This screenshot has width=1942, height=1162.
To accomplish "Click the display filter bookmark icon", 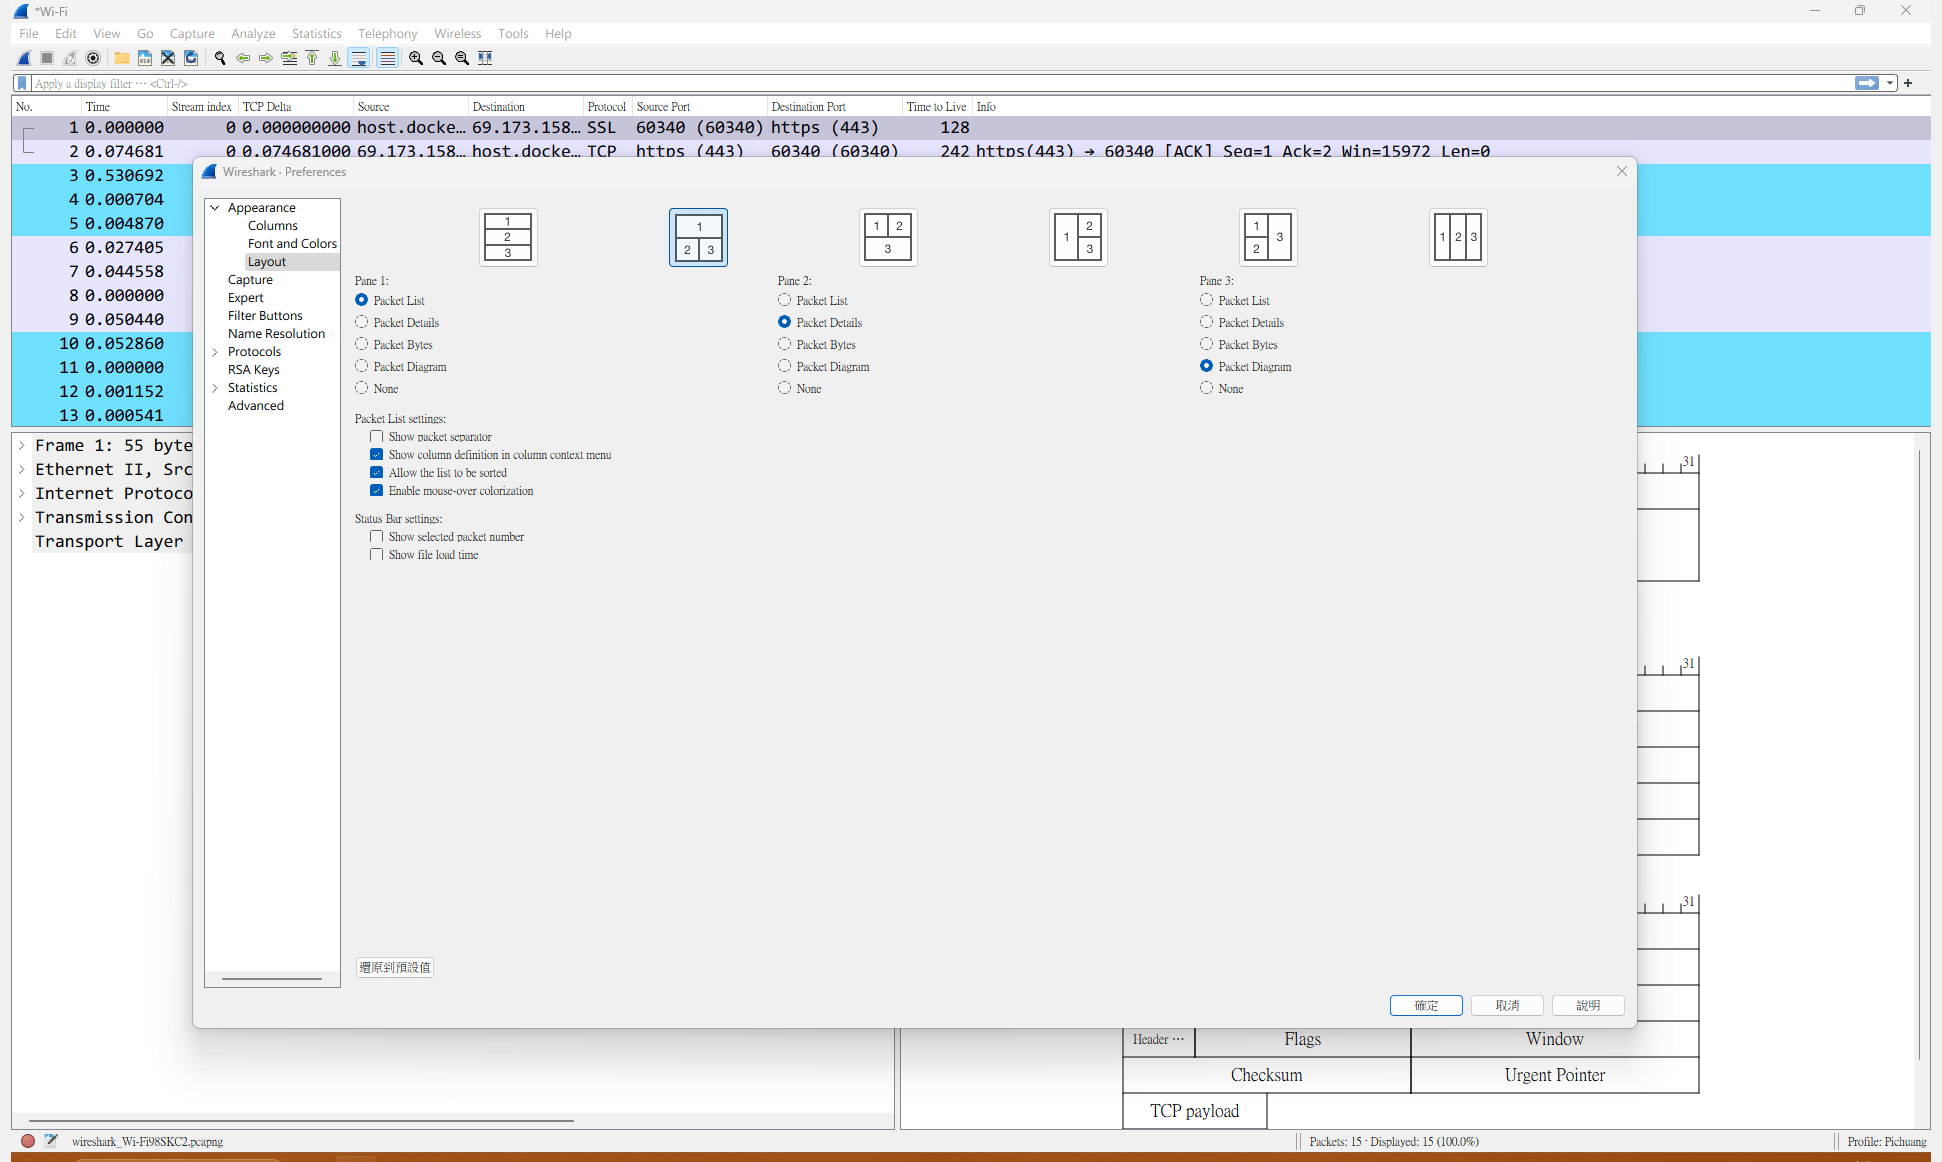I will 22,83.
